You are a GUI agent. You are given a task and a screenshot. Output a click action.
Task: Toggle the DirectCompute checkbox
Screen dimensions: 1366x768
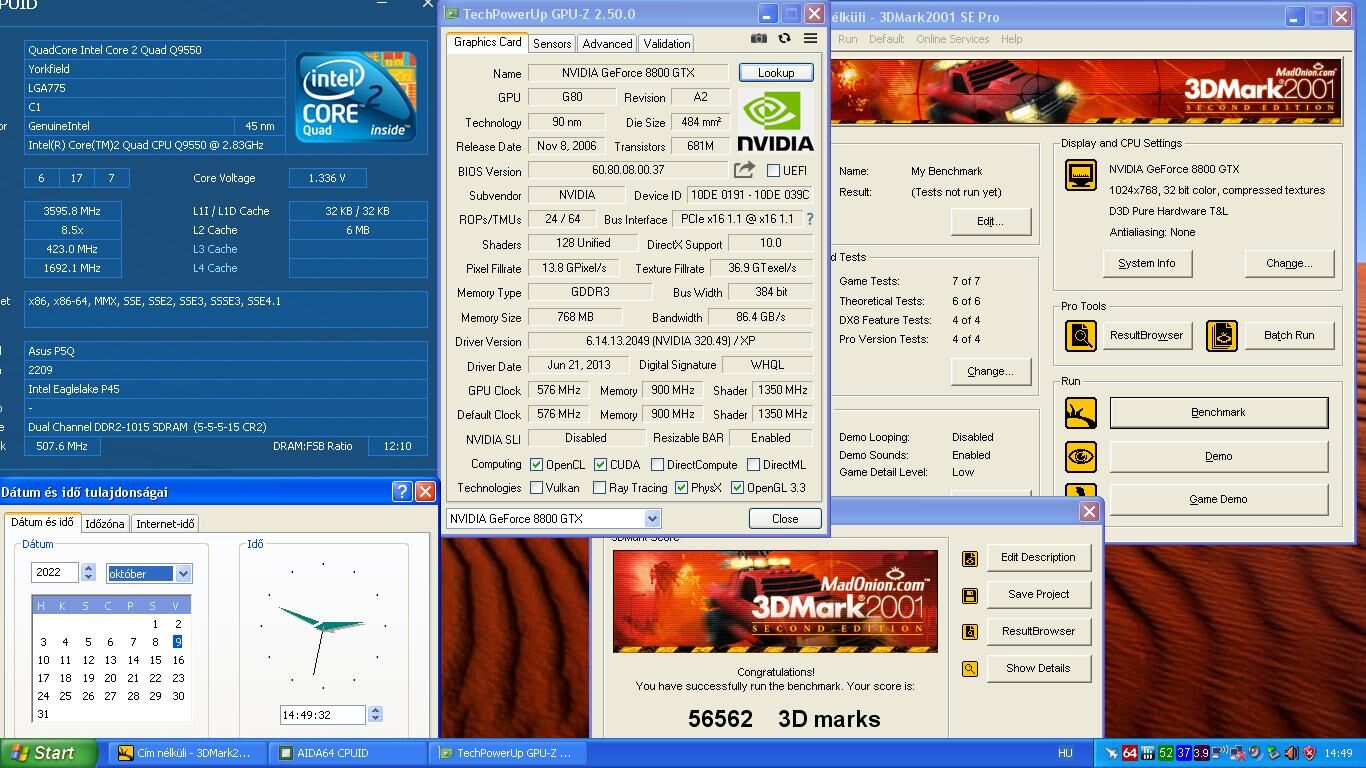(x=657, y=465)
